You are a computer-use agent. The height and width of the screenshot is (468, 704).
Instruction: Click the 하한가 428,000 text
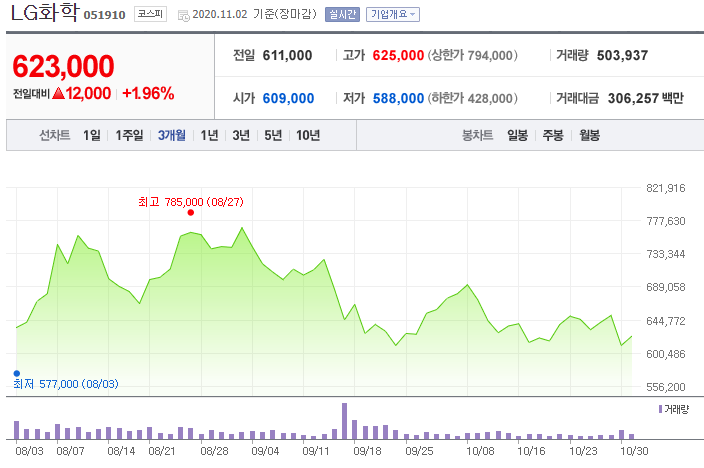click(x=473, y=98)
